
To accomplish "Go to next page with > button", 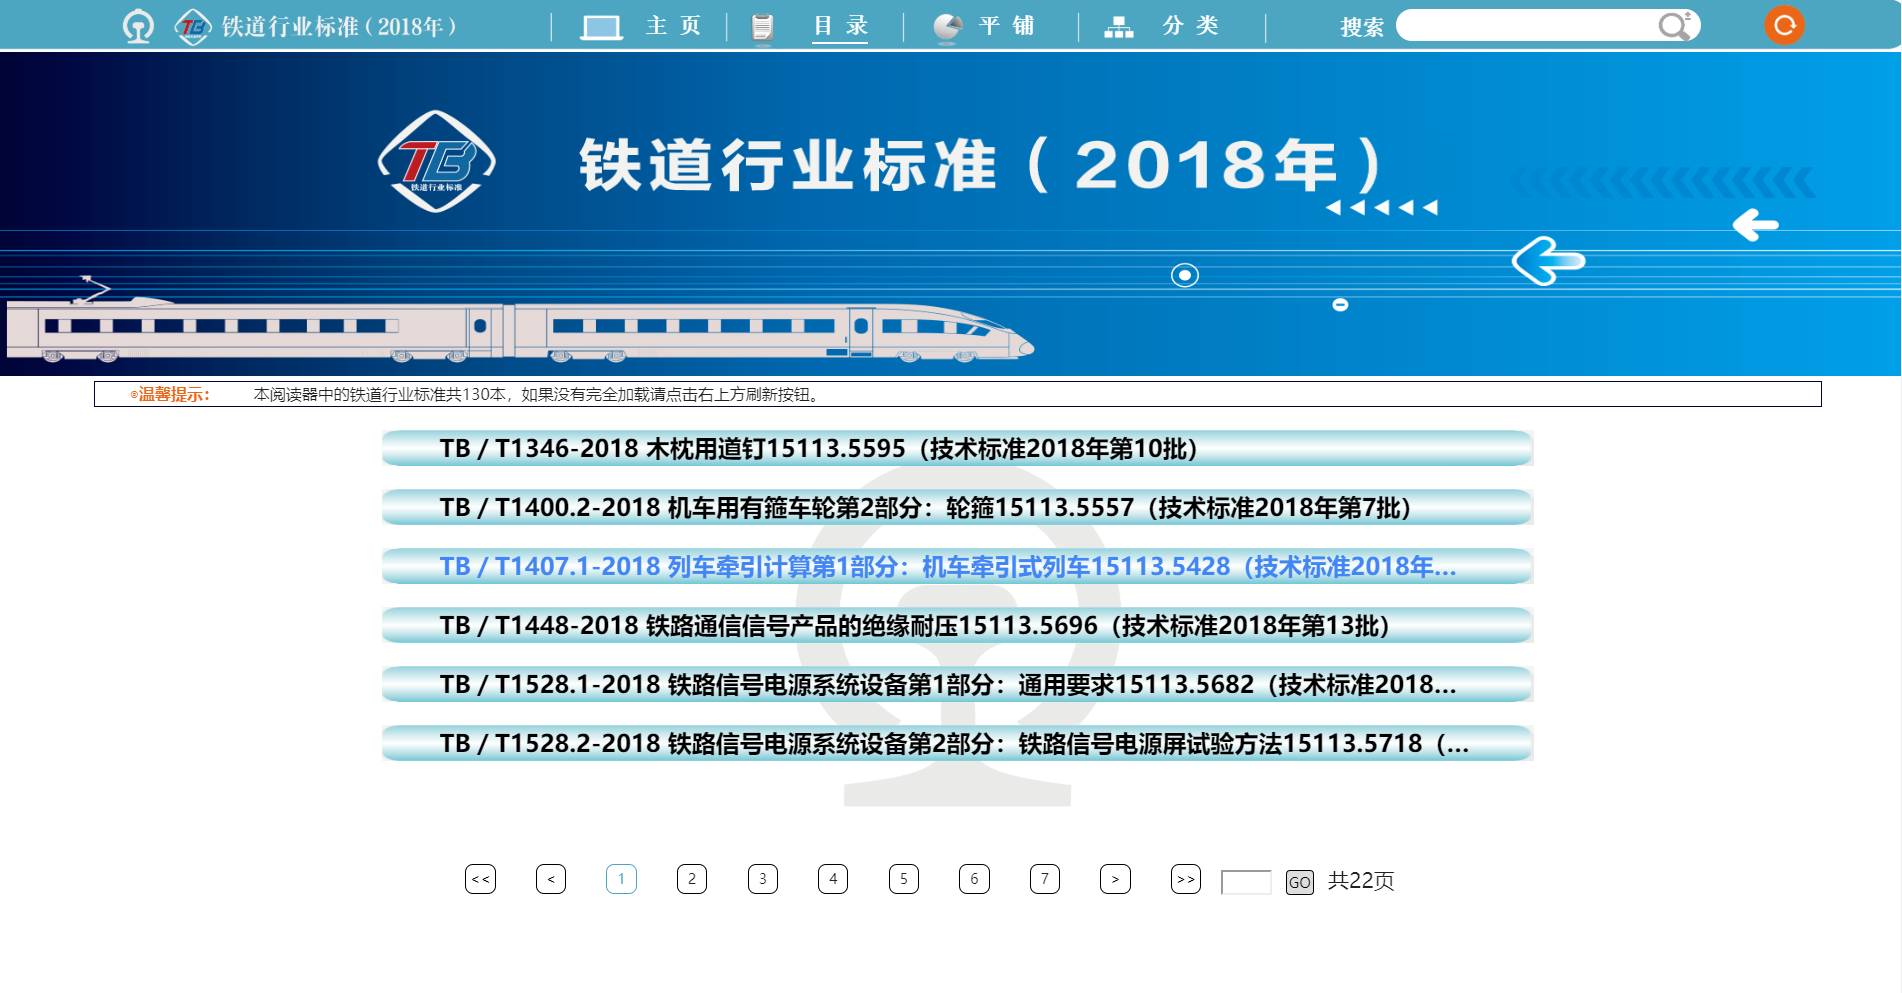I will pyautogui.click(x=1115, y=879).
